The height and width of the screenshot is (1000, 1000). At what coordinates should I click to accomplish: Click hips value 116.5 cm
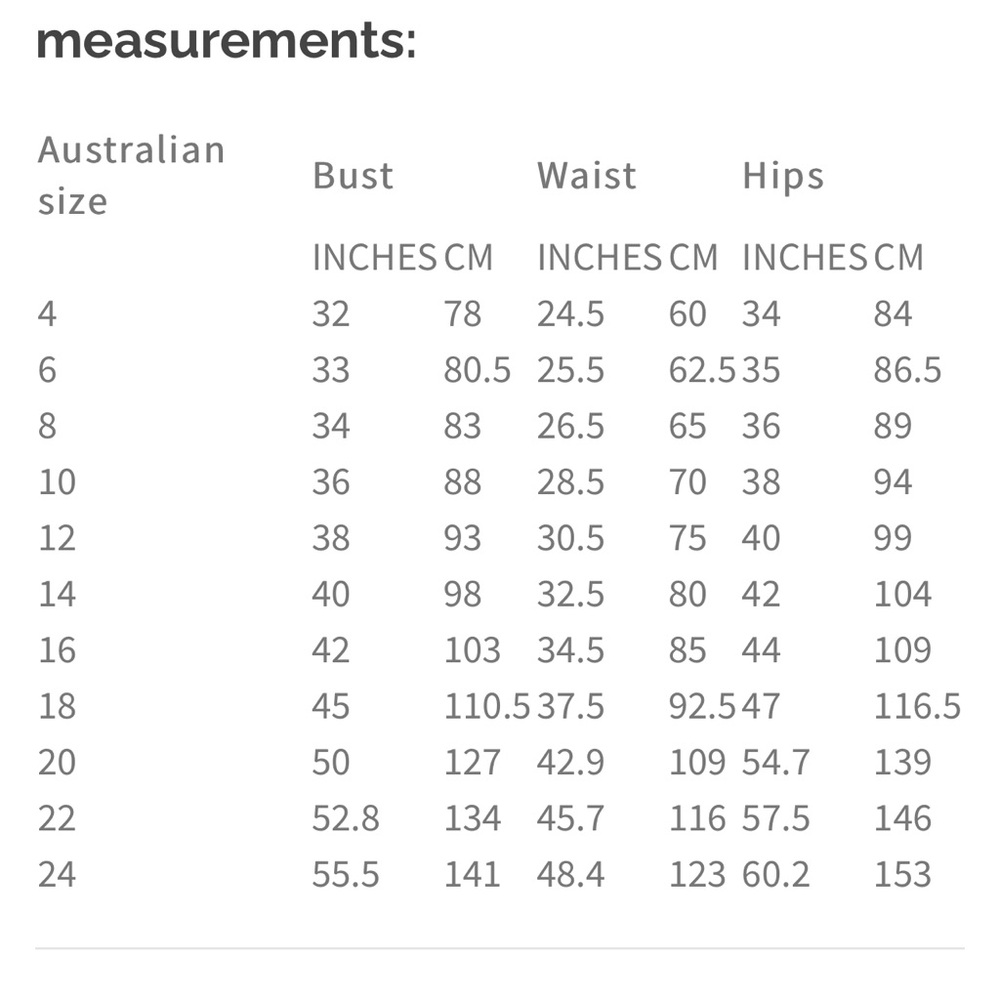[x=917, y=706]
